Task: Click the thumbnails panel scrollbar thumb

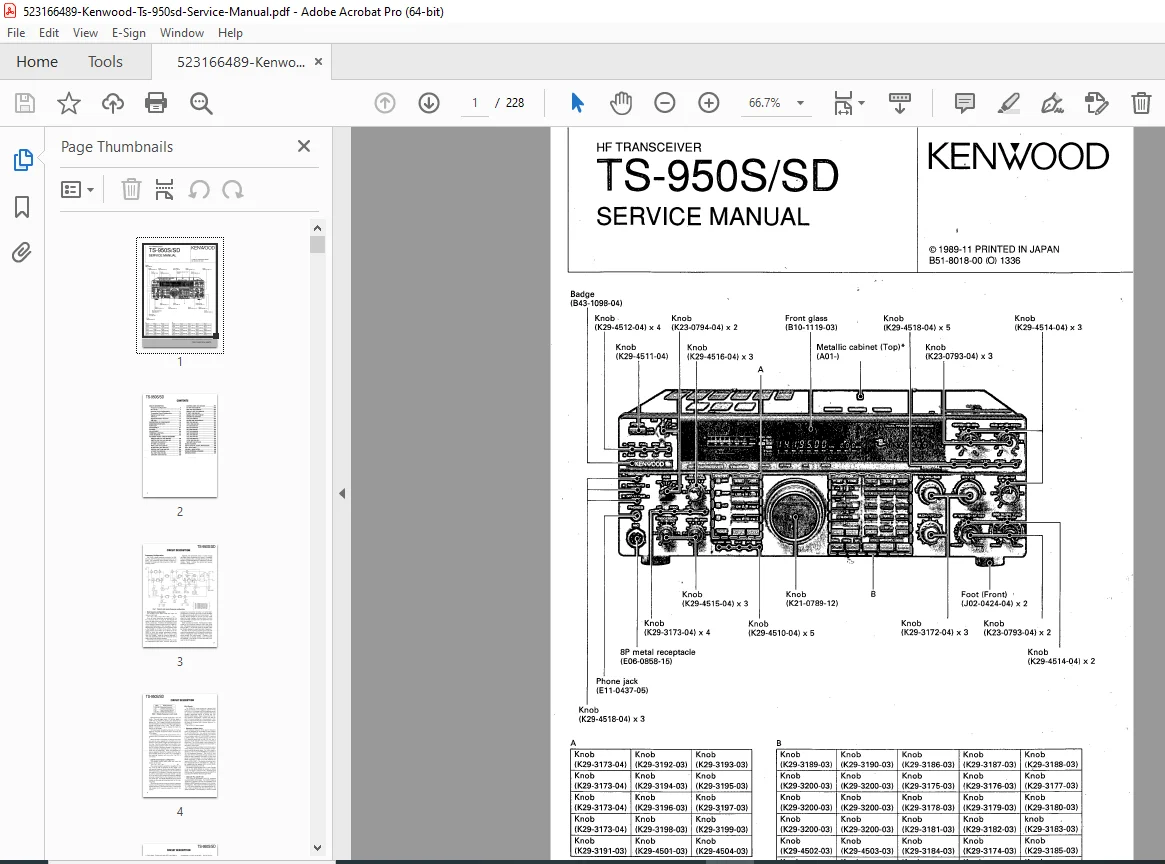Action: pyautogui.click(x=317, y=245)
